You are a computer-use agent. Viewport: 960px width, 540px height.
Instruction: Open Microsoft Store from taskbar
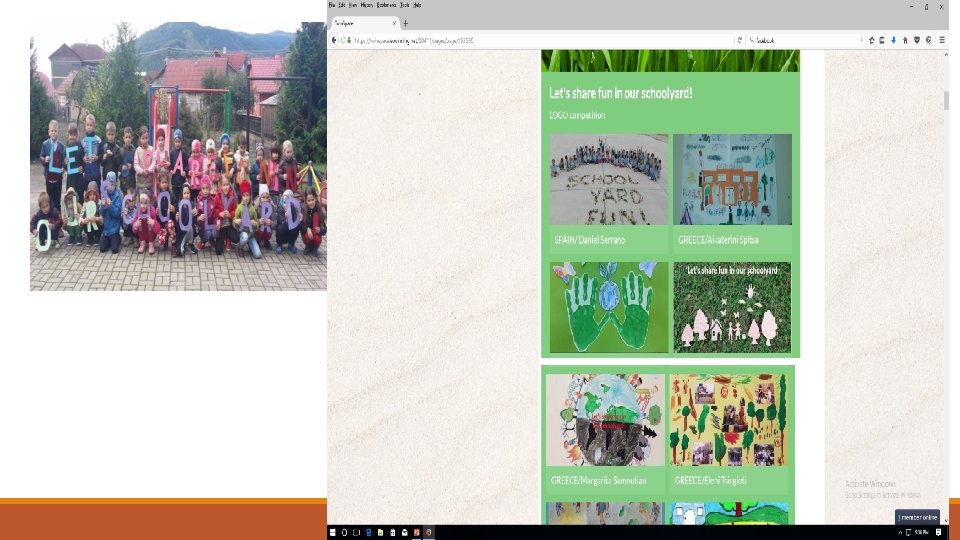point(392,533)
